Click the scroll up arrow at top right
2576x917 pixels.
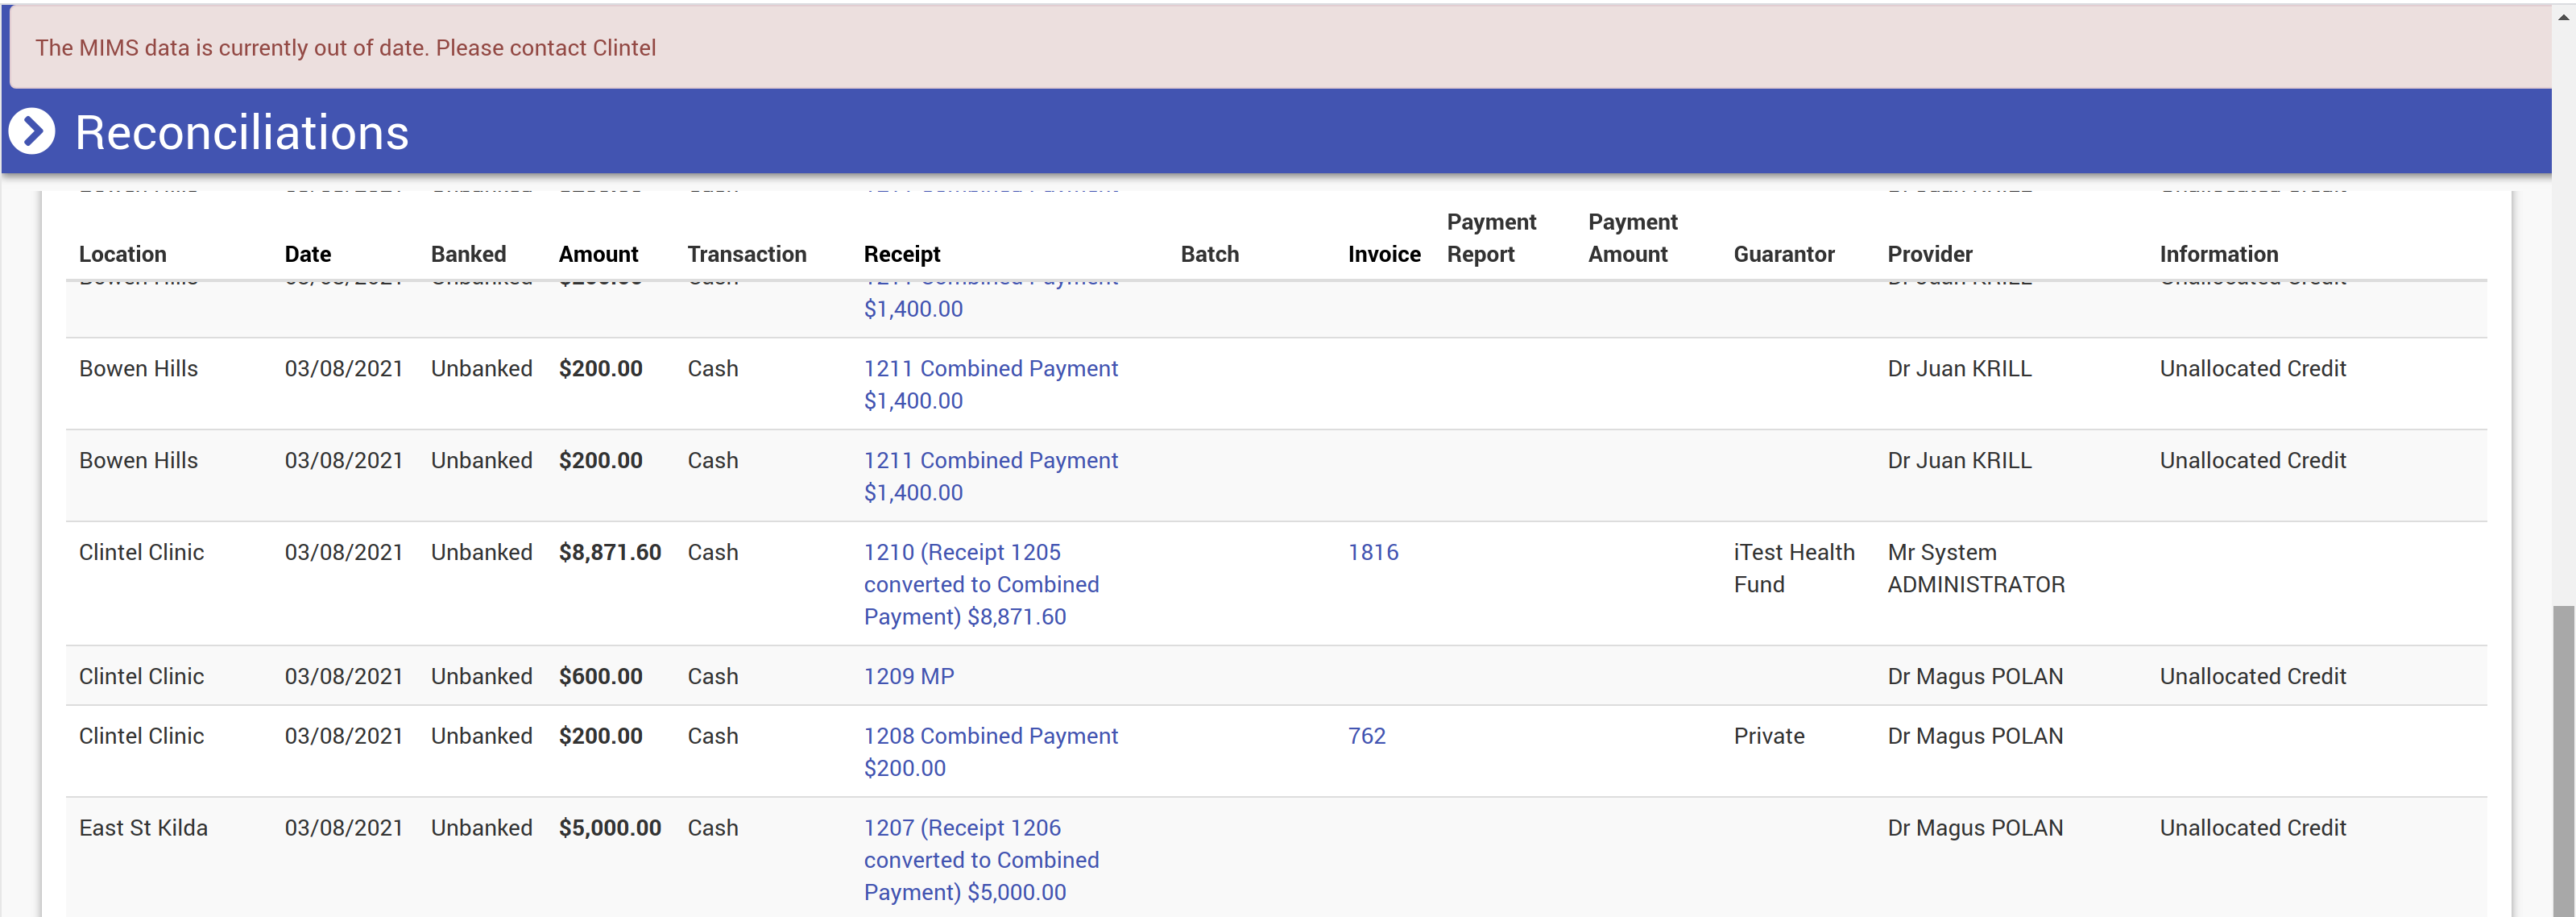tap(2563, 15)
